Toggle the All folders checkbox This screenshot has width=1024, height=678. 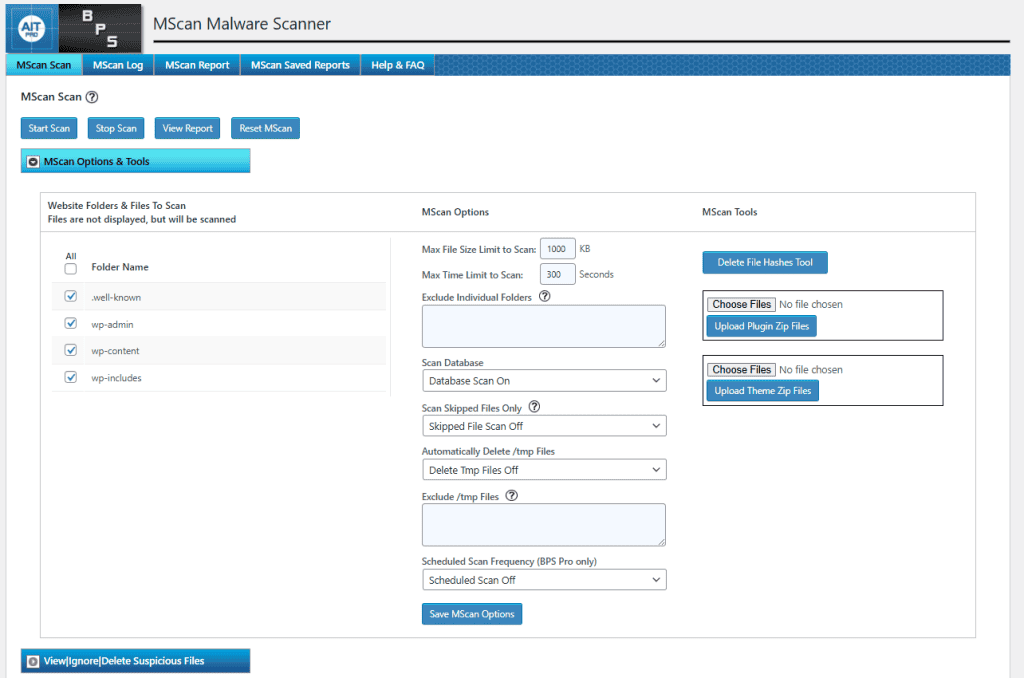[x=71, y=269]
